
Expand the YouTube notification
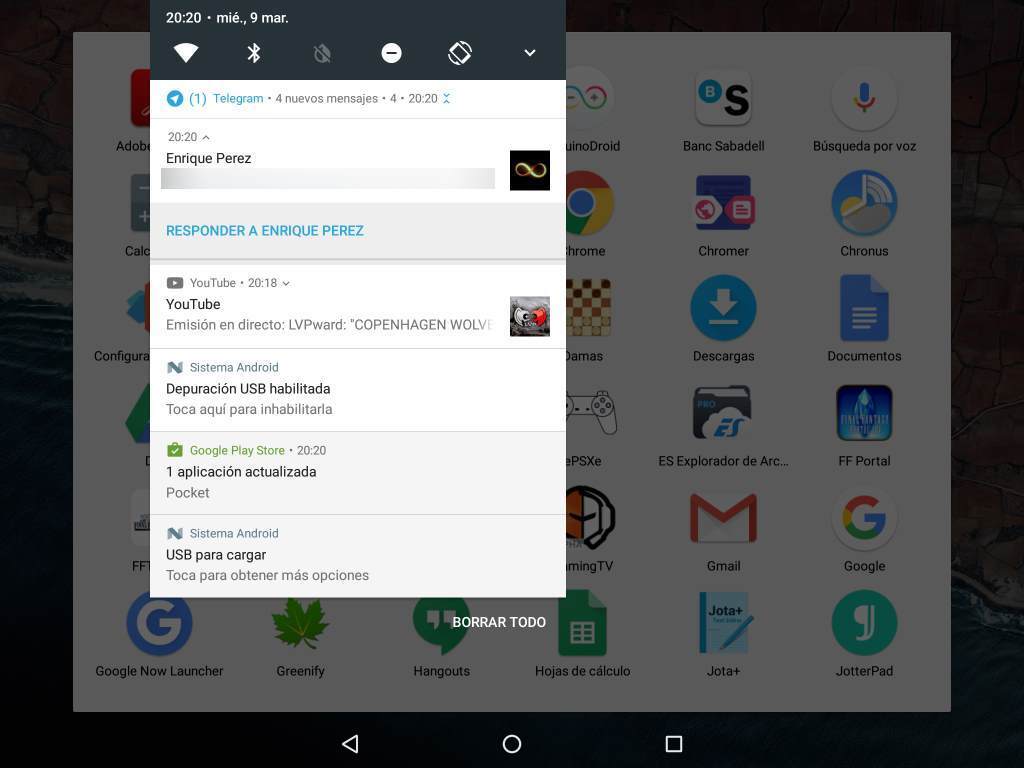coord(285,283)
